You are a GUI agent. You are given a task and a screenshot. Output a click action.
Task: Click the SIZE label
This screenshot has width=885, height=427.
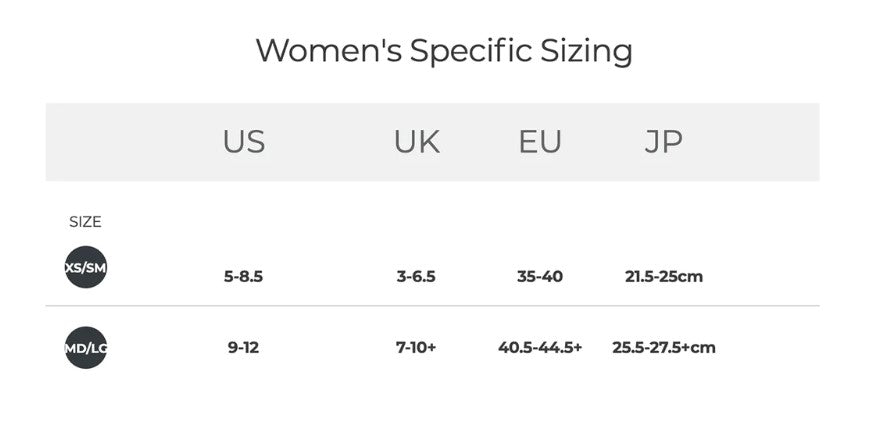pyautogui.click(x=85, y=222)
